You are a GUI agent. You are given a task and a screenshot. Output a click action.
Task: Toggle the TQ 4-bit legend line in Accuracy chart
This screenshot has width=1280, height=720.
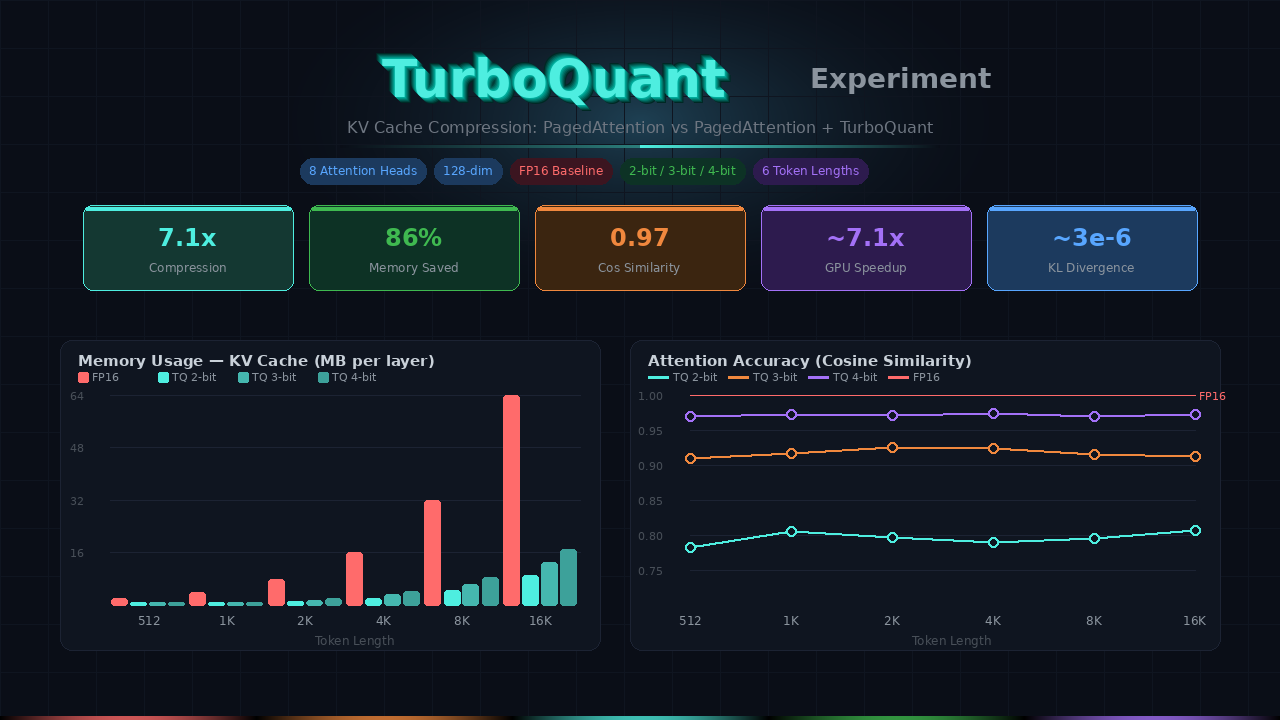pos(818,377)
